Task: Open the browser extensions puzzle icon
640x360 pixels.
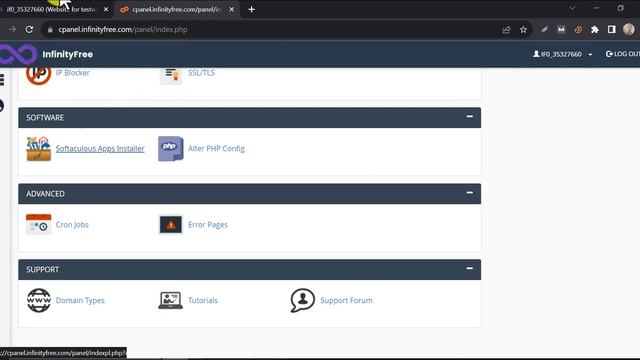Action: 595,29
